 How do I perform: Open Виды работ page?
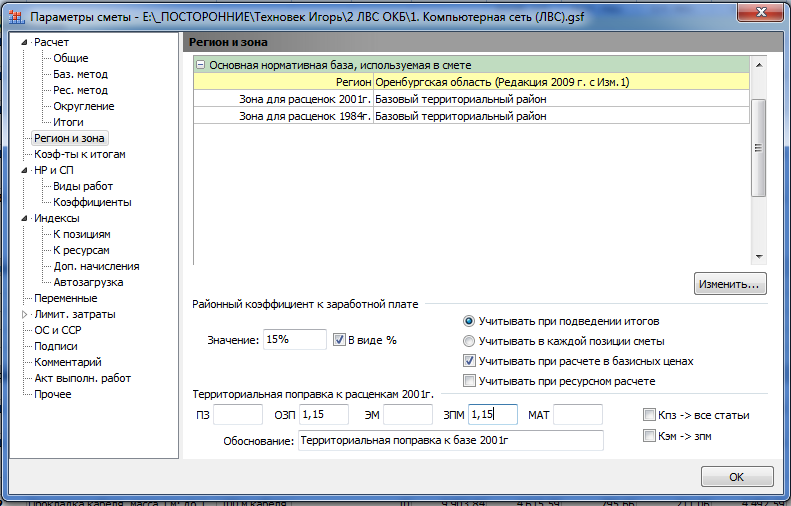tap(83, 186)
